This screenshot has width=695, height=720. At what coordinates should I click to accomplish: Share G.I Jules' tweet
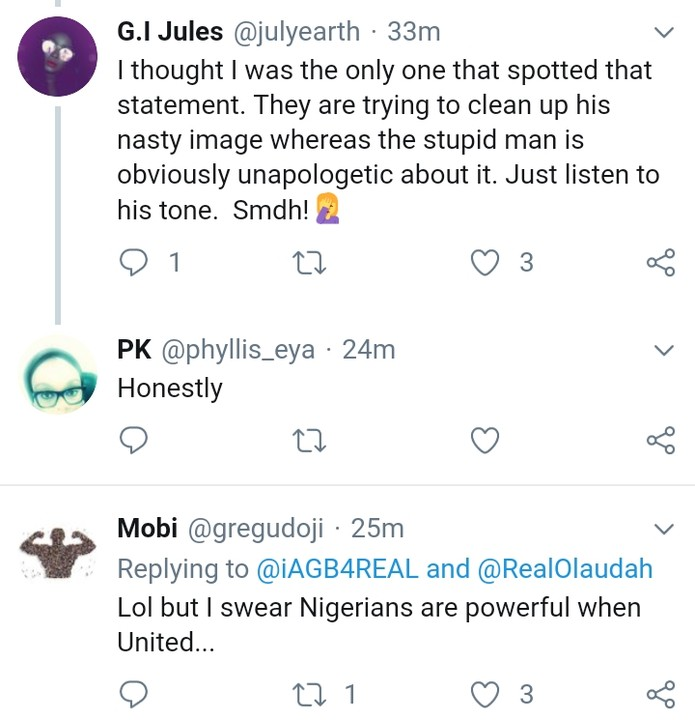pos(661,263)
